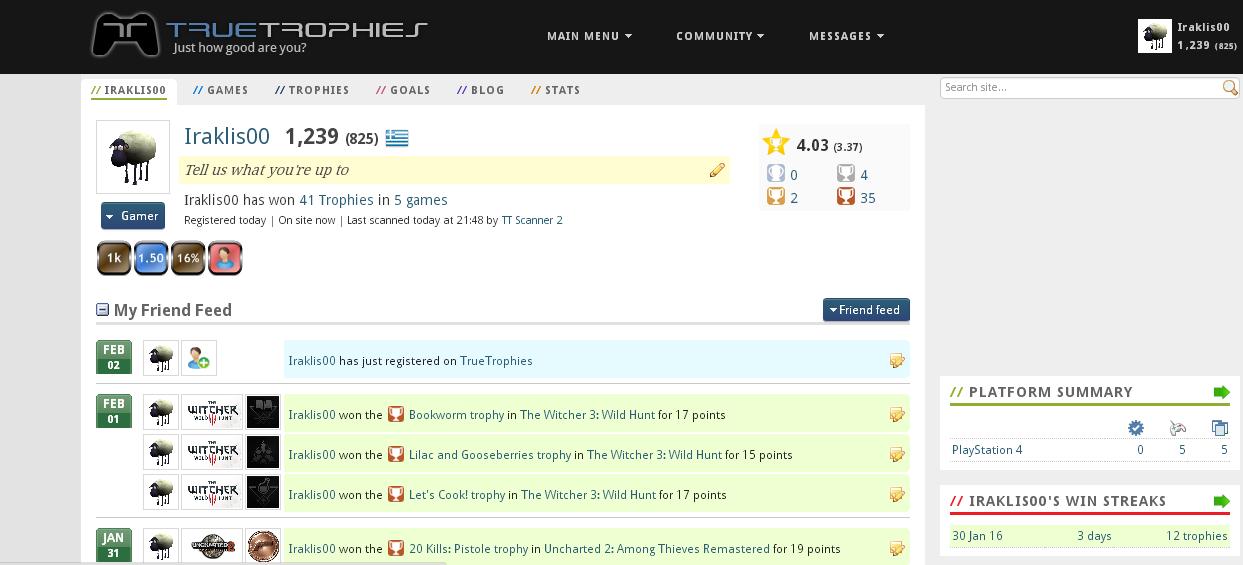Viewport: 1243px width, 565px height.
Task: Open the bronze count 35 link
Action: (868, 198)
